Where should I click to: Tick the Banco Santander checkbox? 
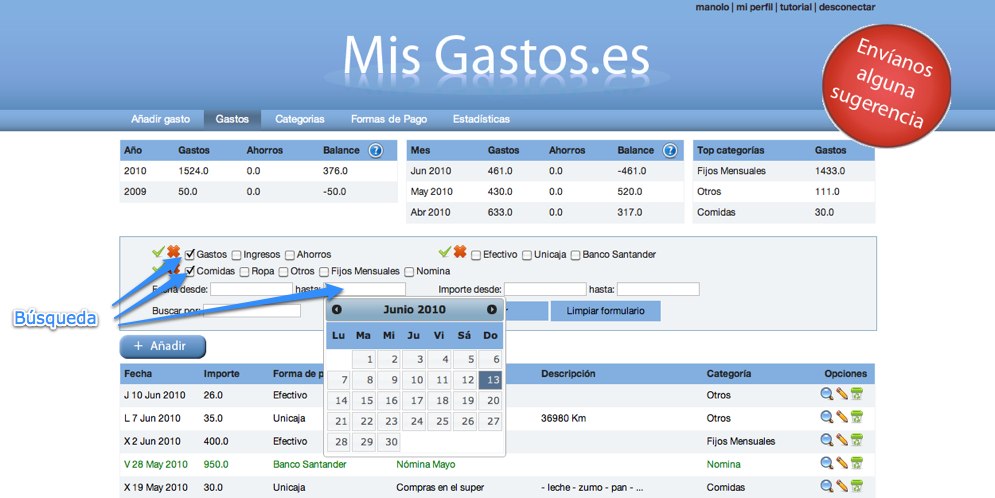[576, 255]
